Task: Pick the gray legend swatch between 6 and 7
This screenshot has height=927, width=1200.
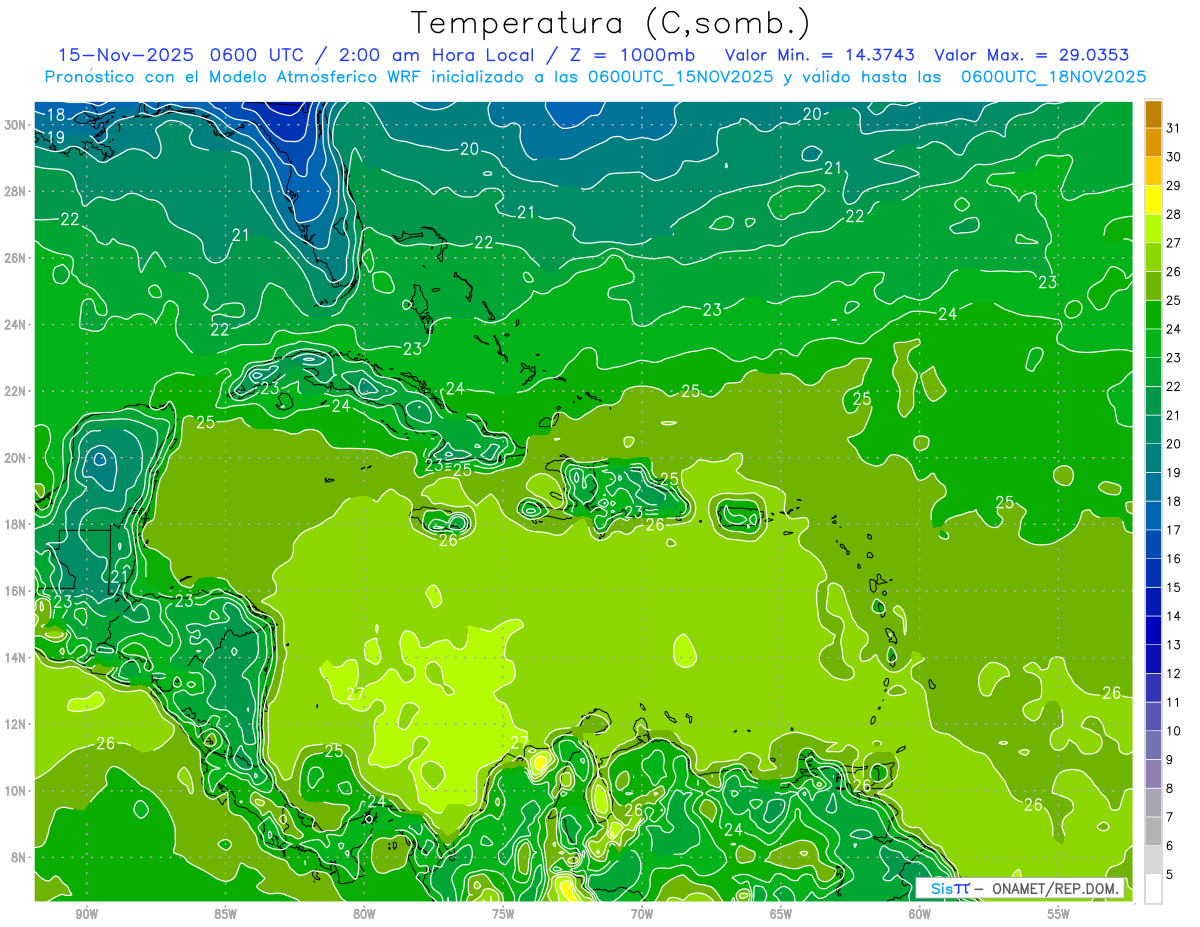Action: coord(1153,831)
